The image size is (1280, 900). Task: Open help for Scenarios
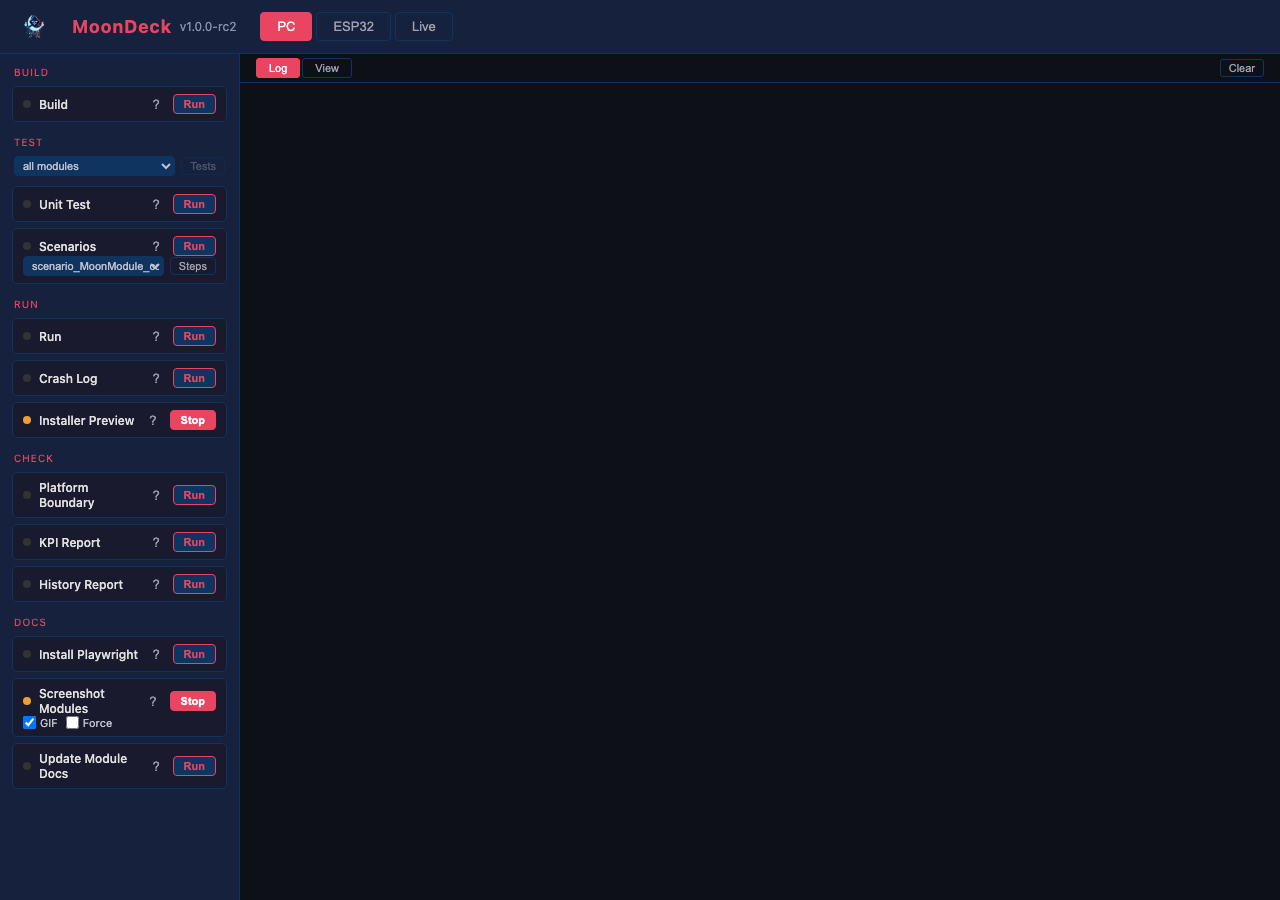[156, 246]
